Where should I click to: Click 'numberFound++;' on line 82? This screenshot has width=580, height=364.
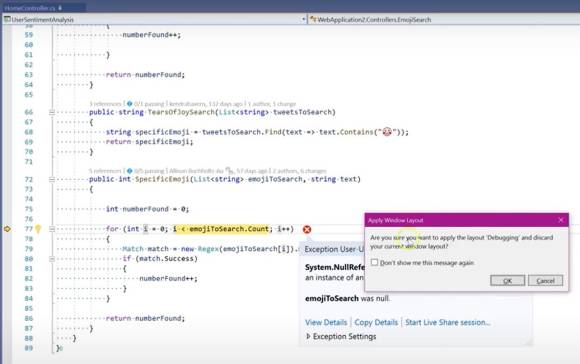[x=168, y=278]
